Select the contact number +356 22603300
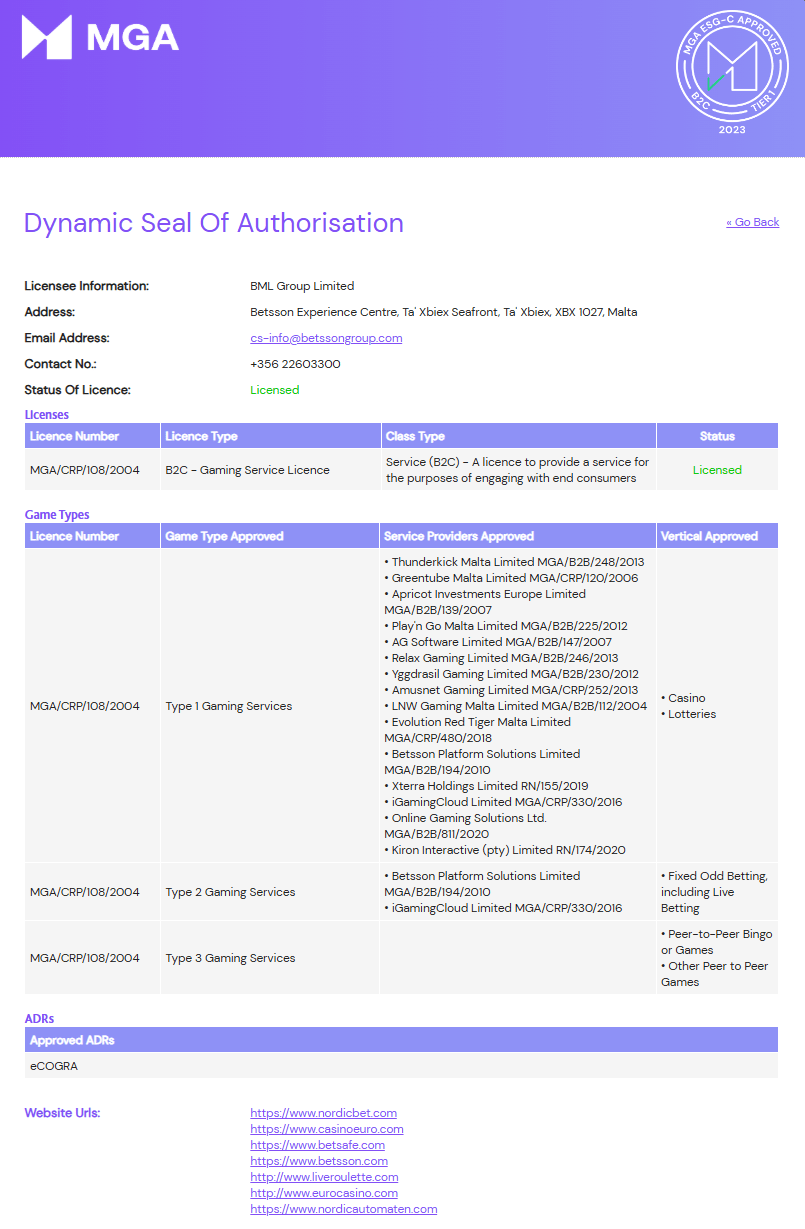805x1229 pixels. (x=295, y=364)
